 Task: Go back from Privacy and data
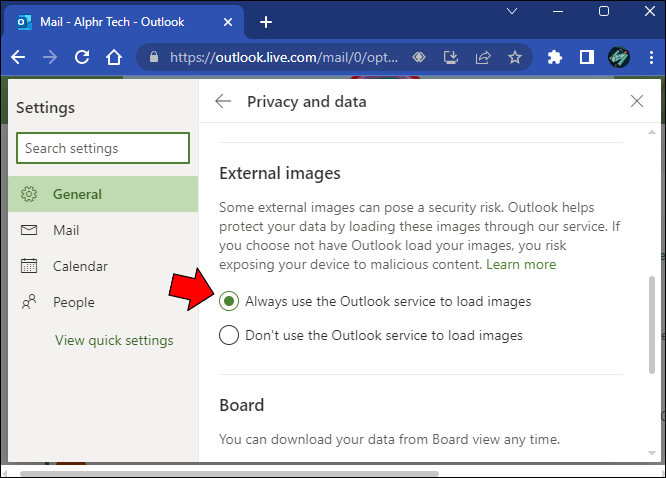point(223,101)
